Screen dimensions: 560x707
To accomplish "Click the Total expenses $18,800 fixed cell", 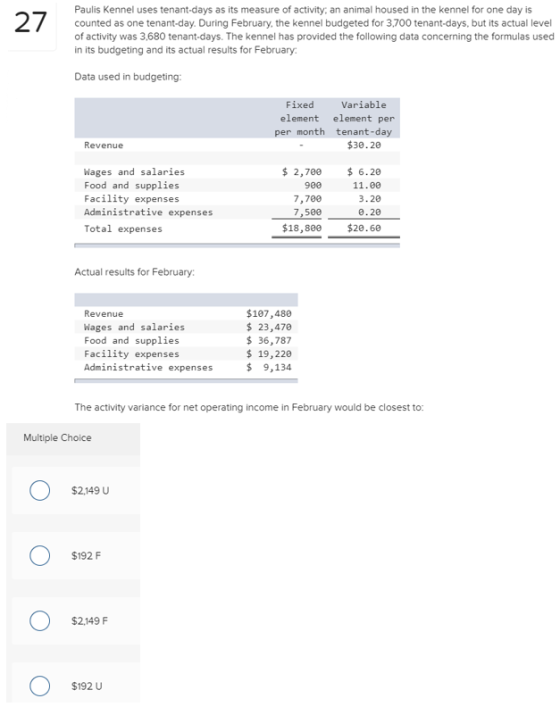I will (x=302, y=228).
